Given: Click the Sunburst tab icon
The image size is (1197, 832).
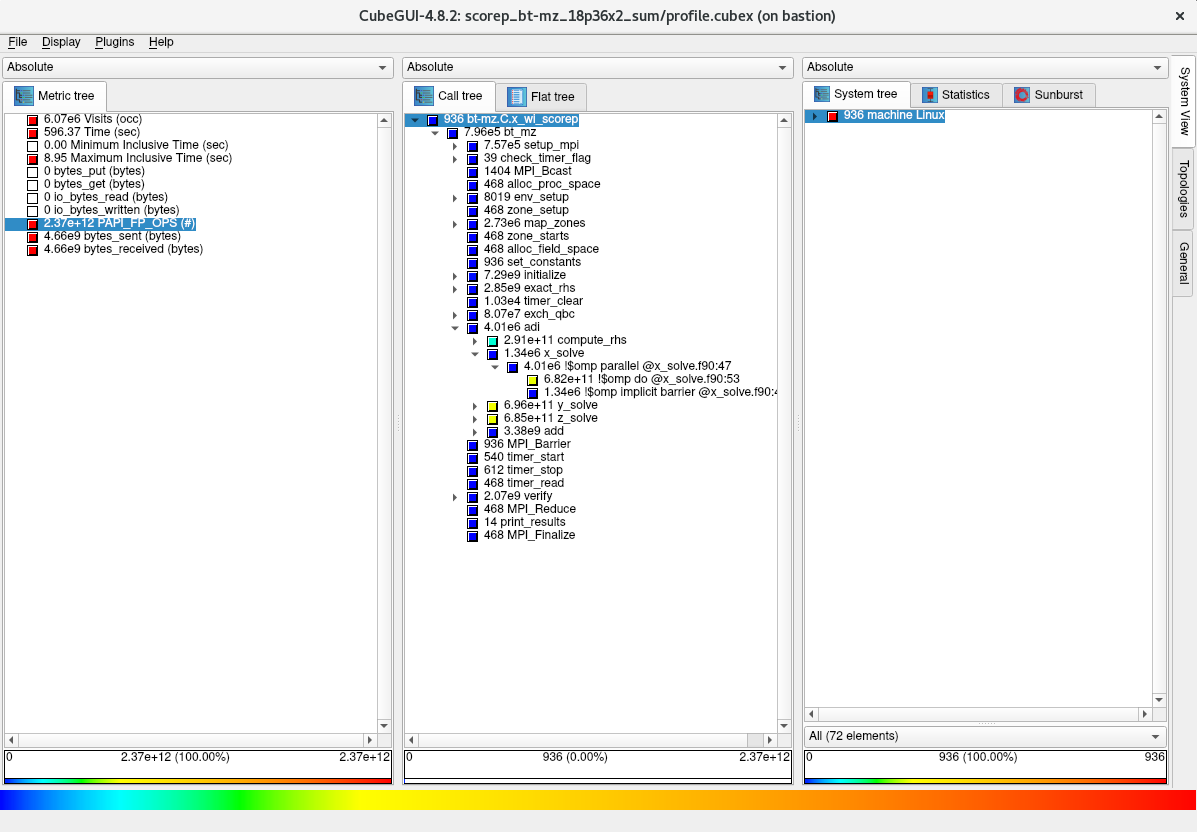Looking at the screenshot, I should (x=1022, y=95).
